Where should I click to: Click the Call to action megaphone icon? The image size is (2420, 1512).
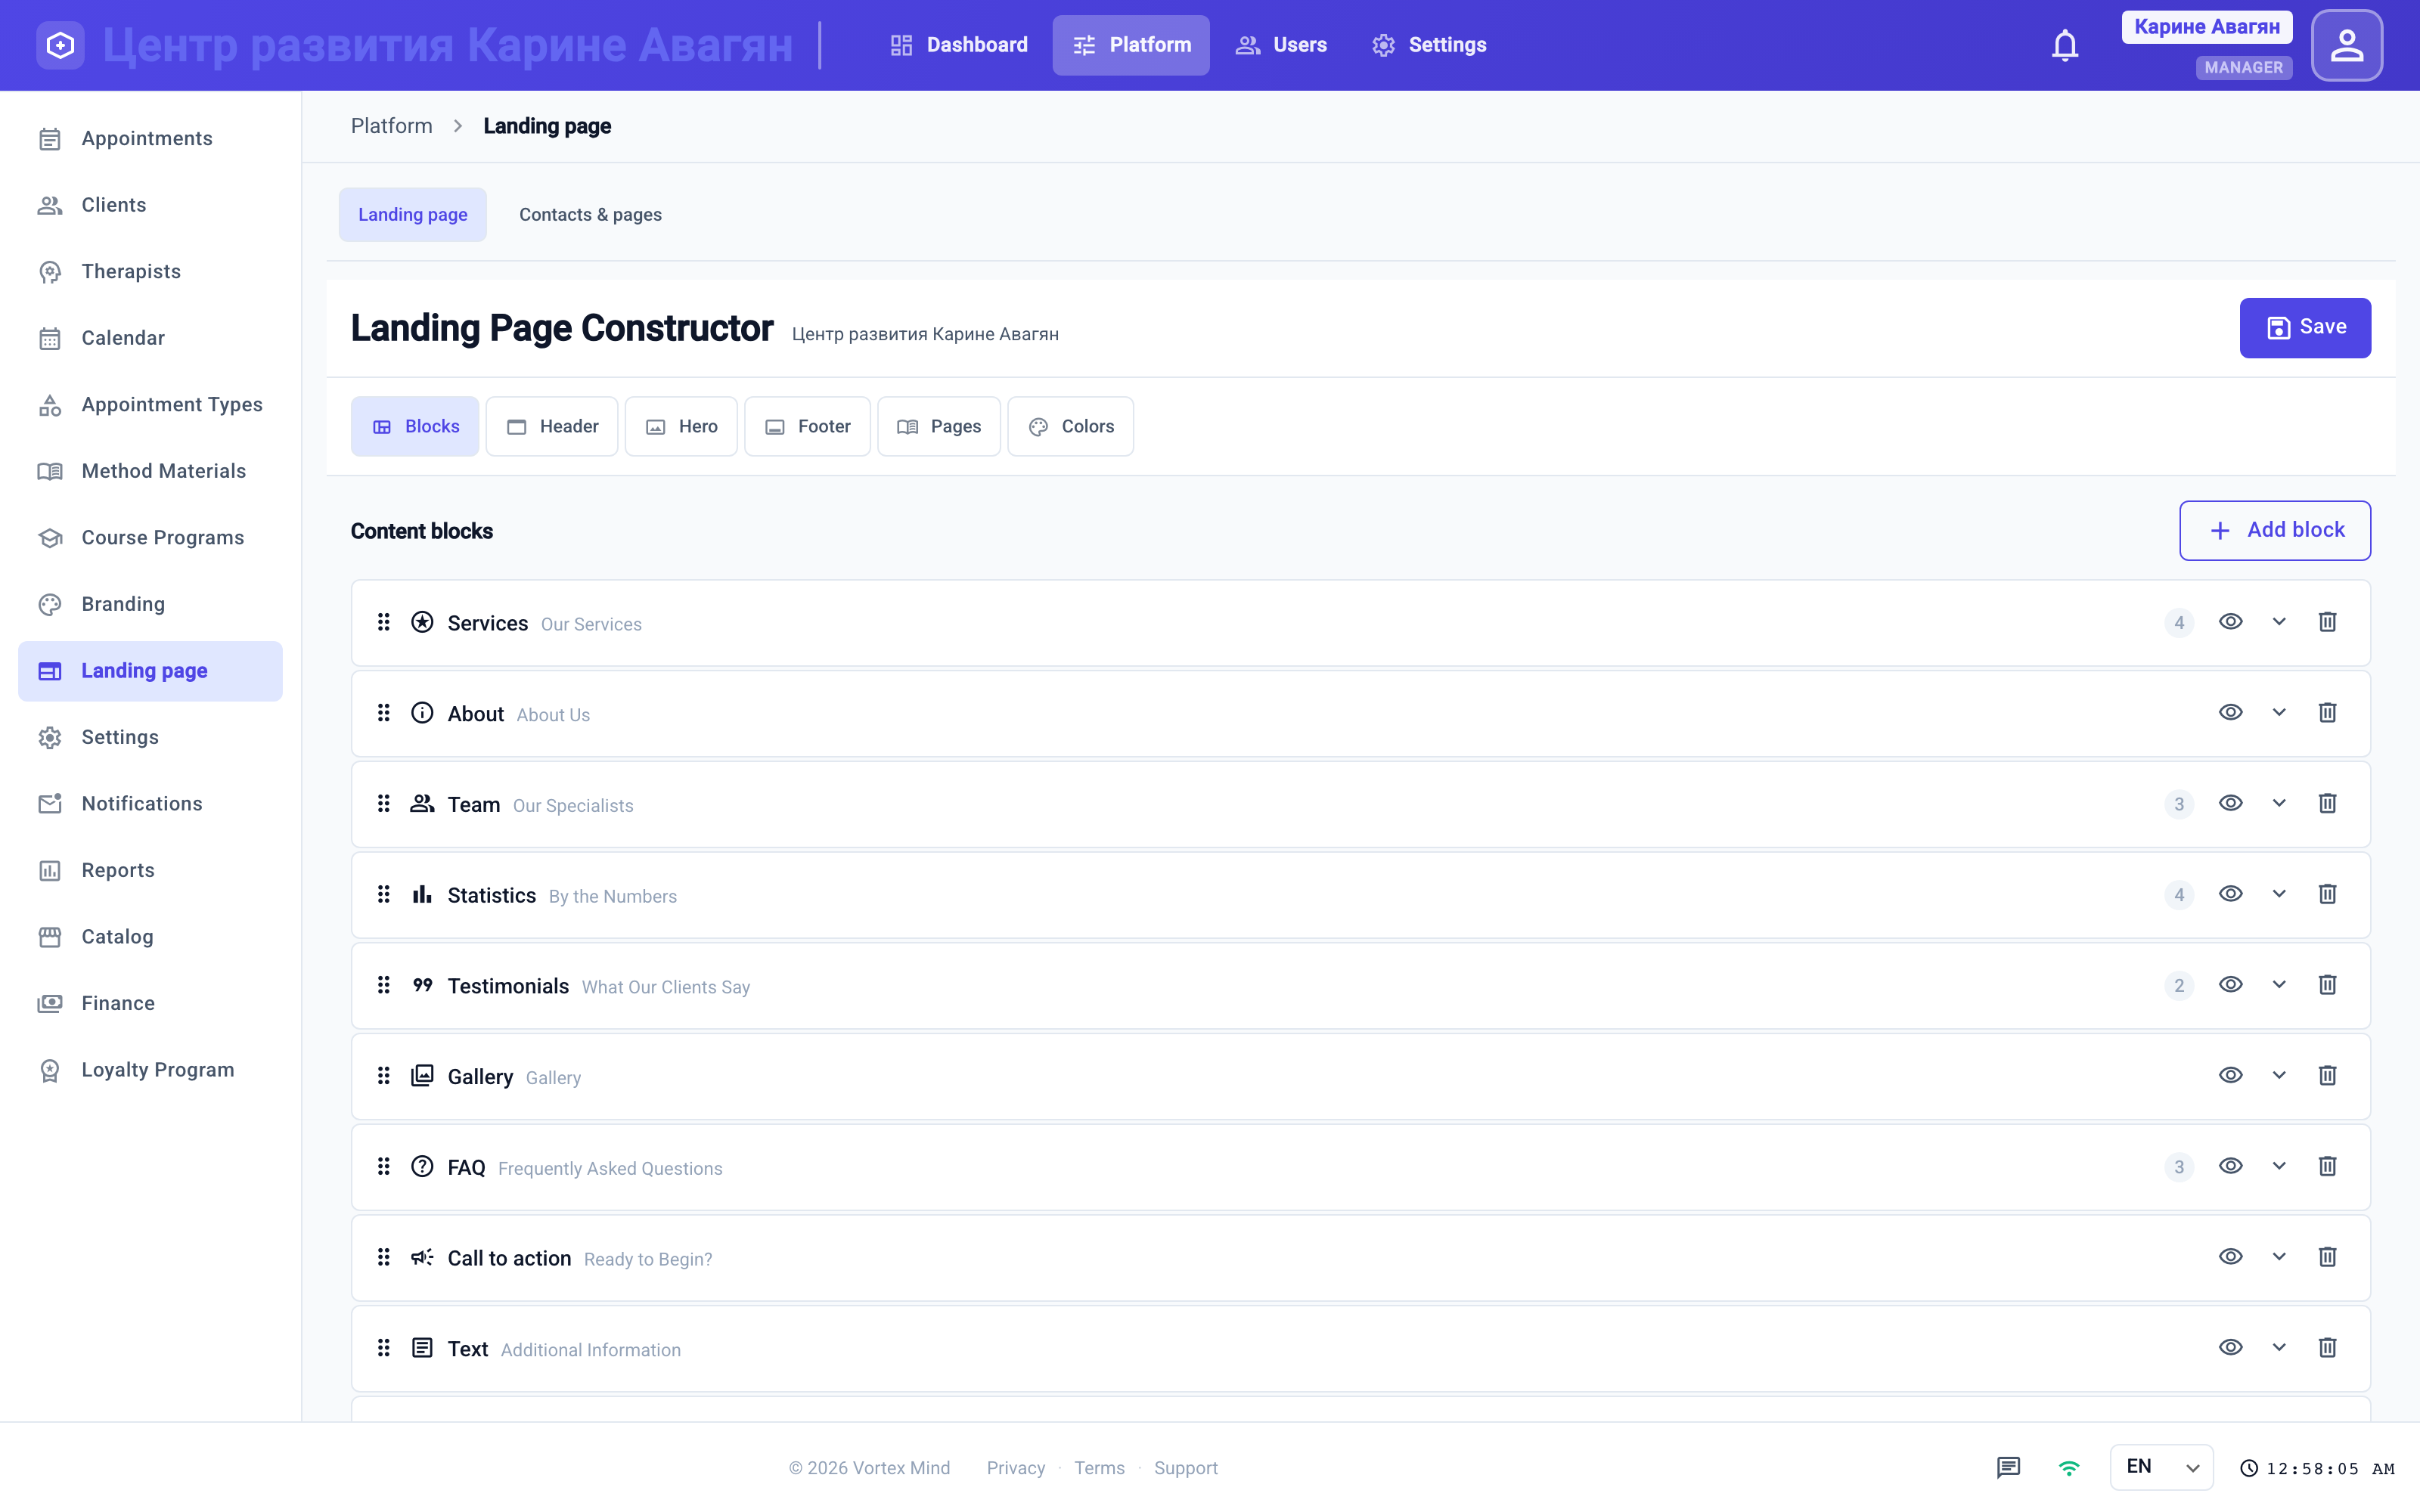point(422,1257)
